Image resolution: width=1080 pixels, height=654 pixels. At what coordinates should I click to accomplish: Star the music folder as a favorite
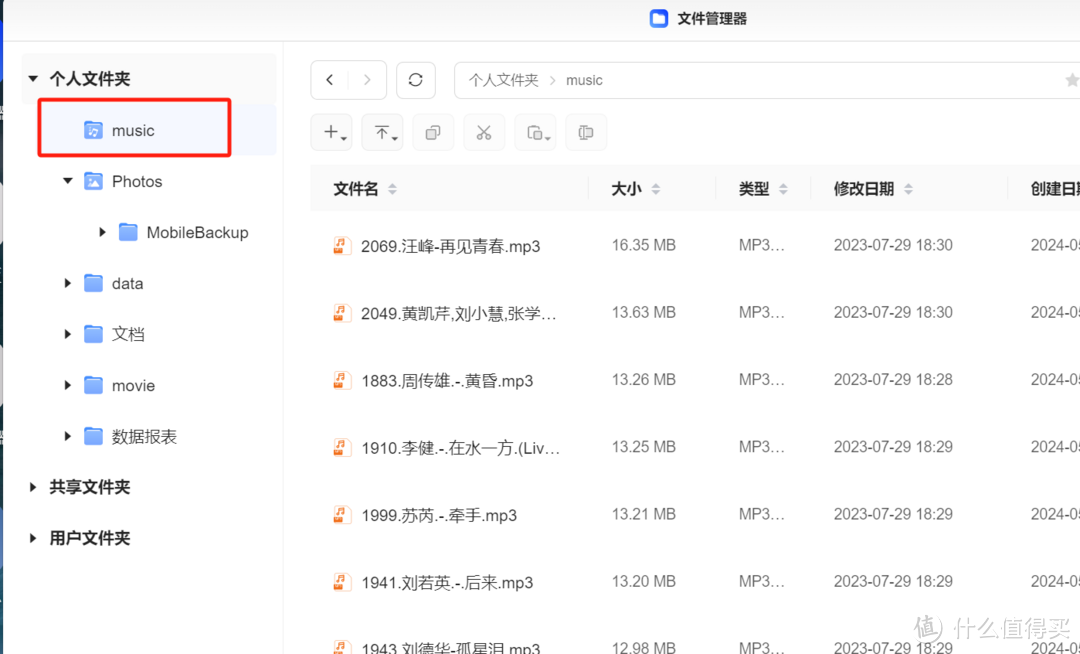pos(1072,80)
